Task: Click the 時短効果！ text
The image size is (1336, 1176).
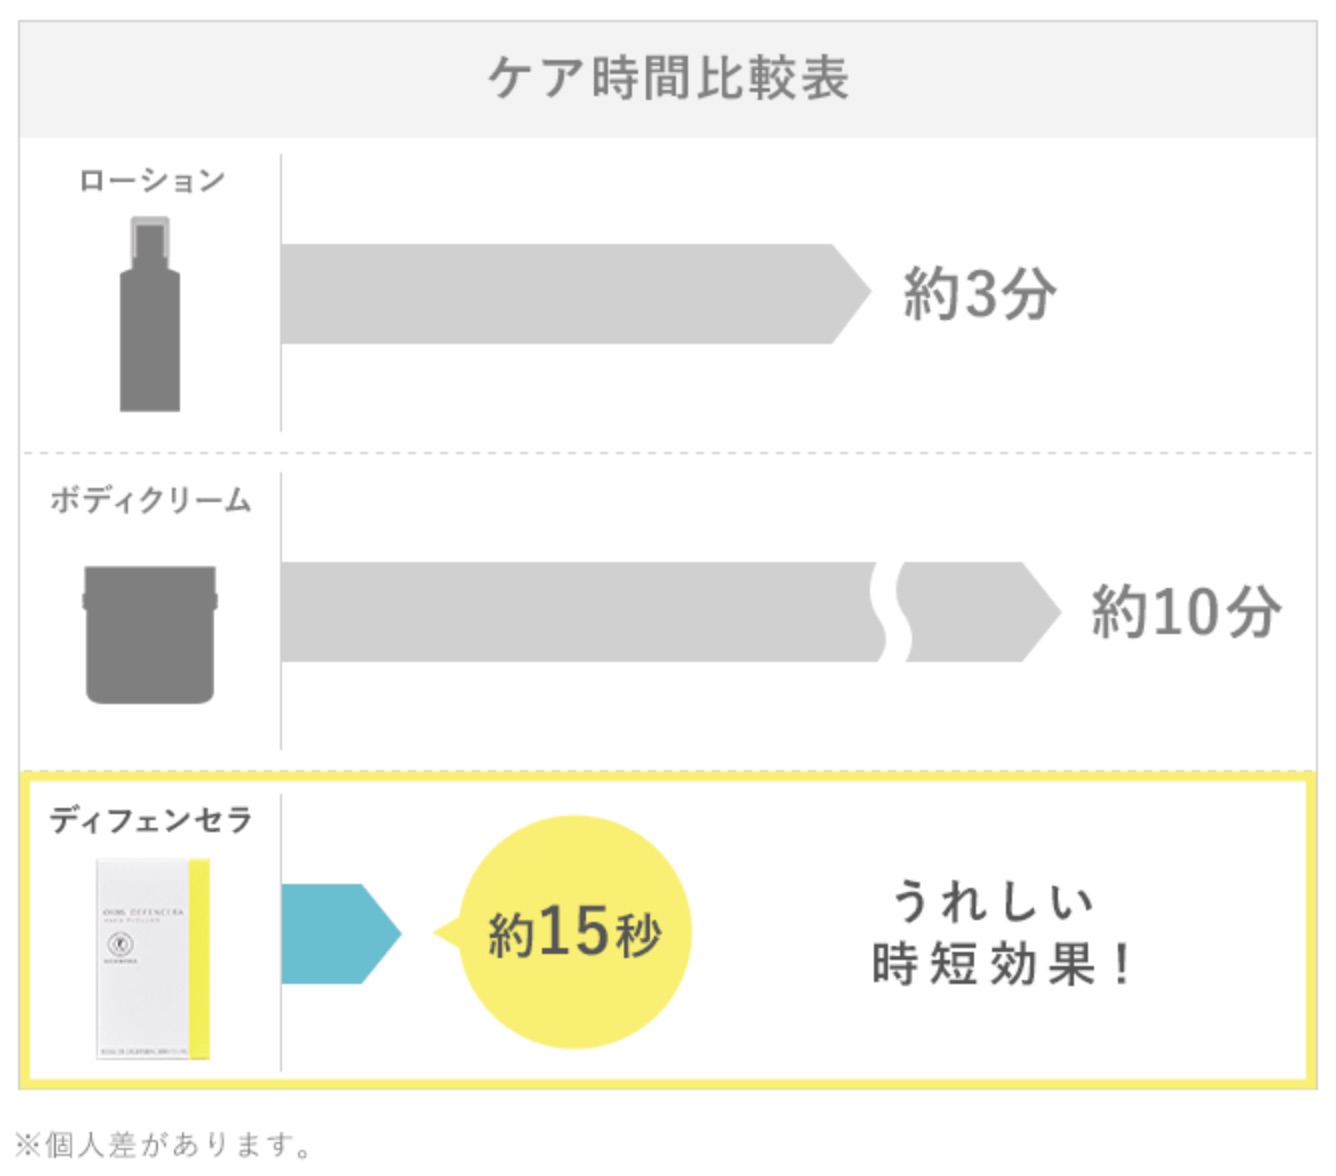Action: [x=1002, y=964]
